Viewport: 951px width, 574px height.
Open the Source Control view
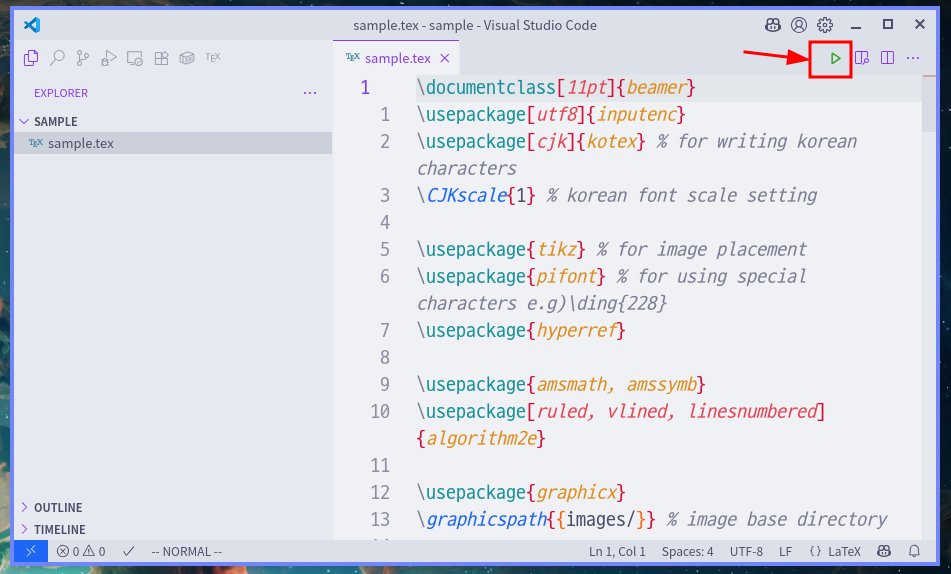point(84,58)
